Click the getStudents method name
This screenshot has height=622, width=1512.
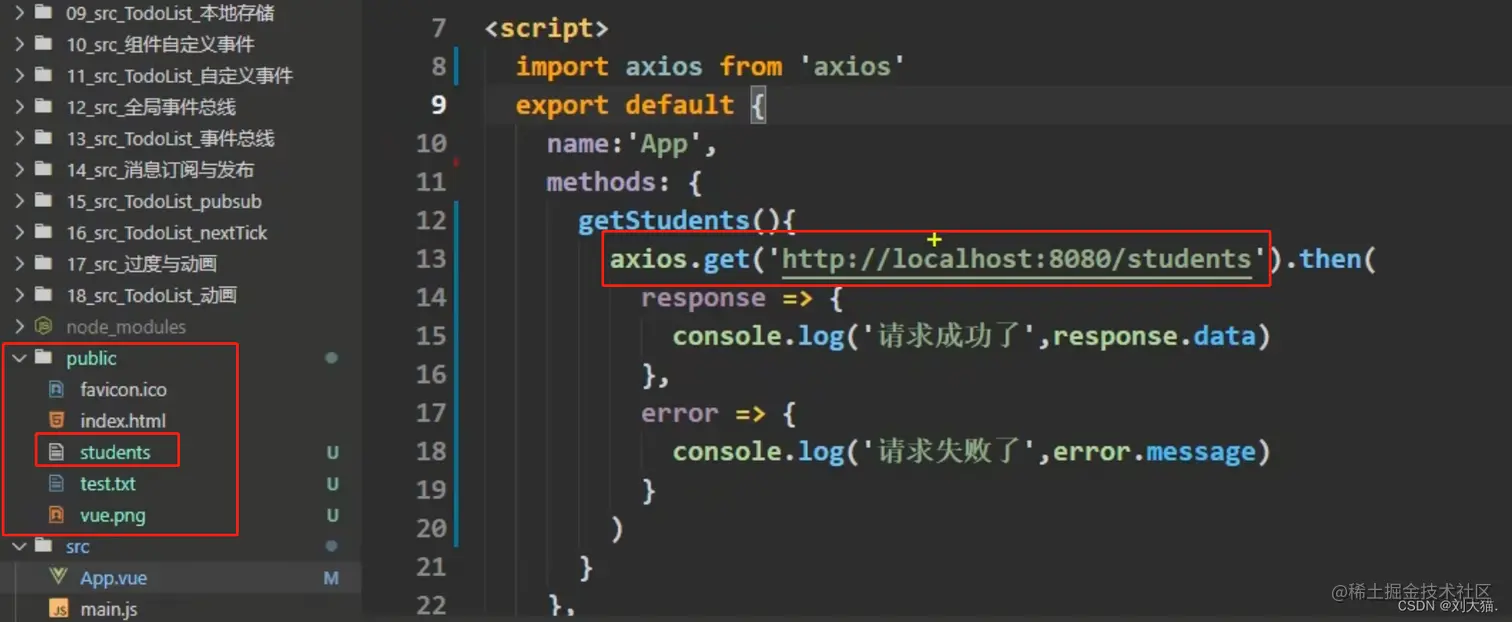point(663,221)
